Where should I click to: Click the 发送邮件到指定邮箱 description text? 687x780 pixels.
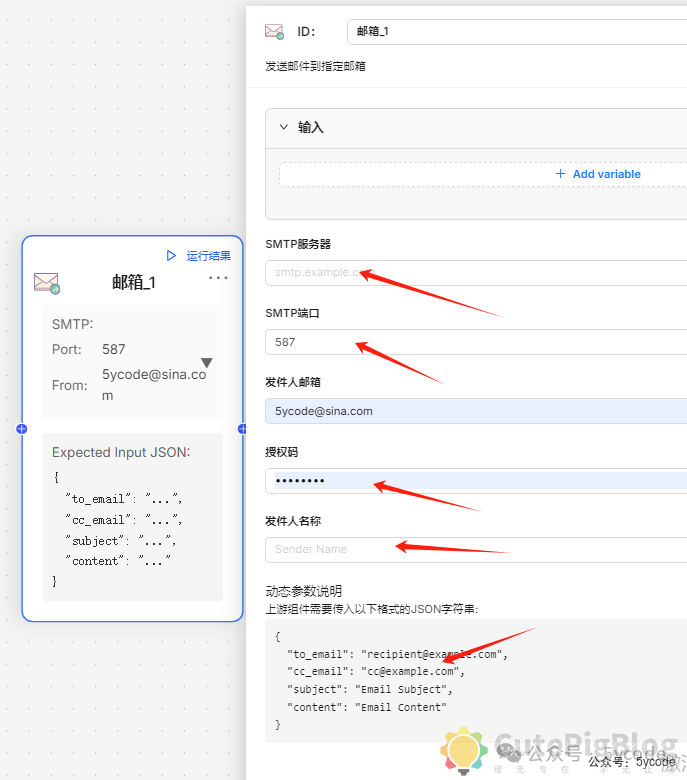click(315, 66)
